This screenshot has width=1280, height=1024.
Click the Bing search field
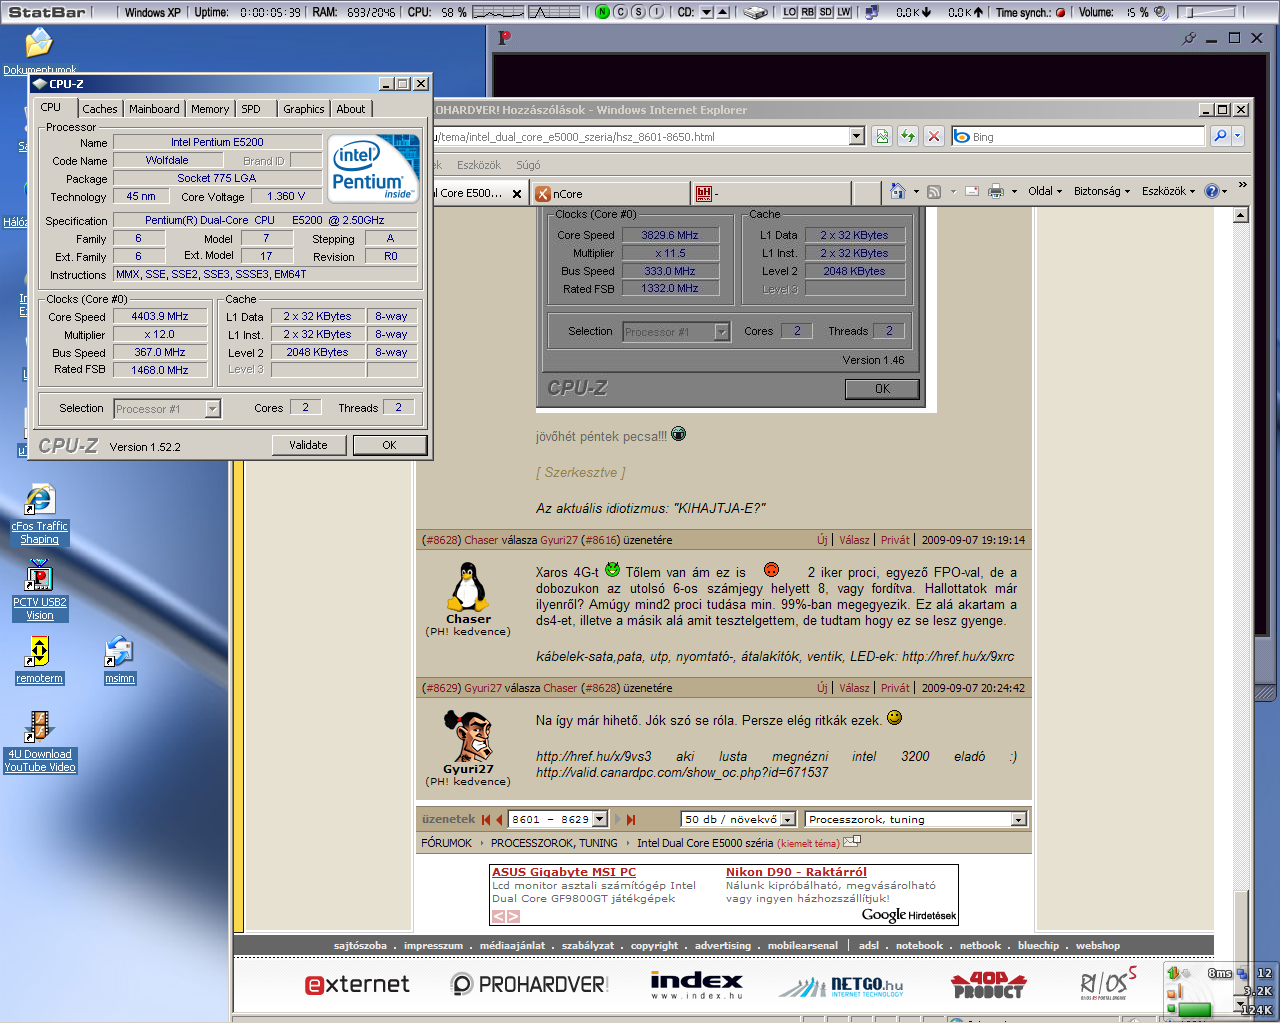[1086, 136]
